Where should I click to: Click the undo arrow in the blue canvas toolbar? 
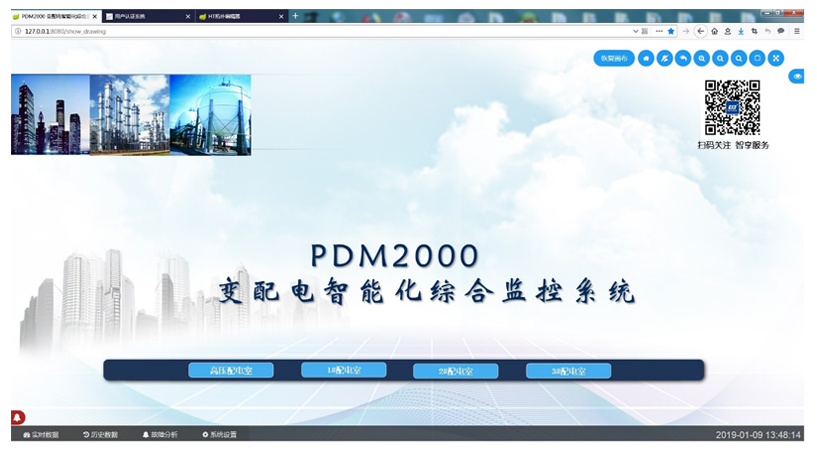(x=683, y=58)
